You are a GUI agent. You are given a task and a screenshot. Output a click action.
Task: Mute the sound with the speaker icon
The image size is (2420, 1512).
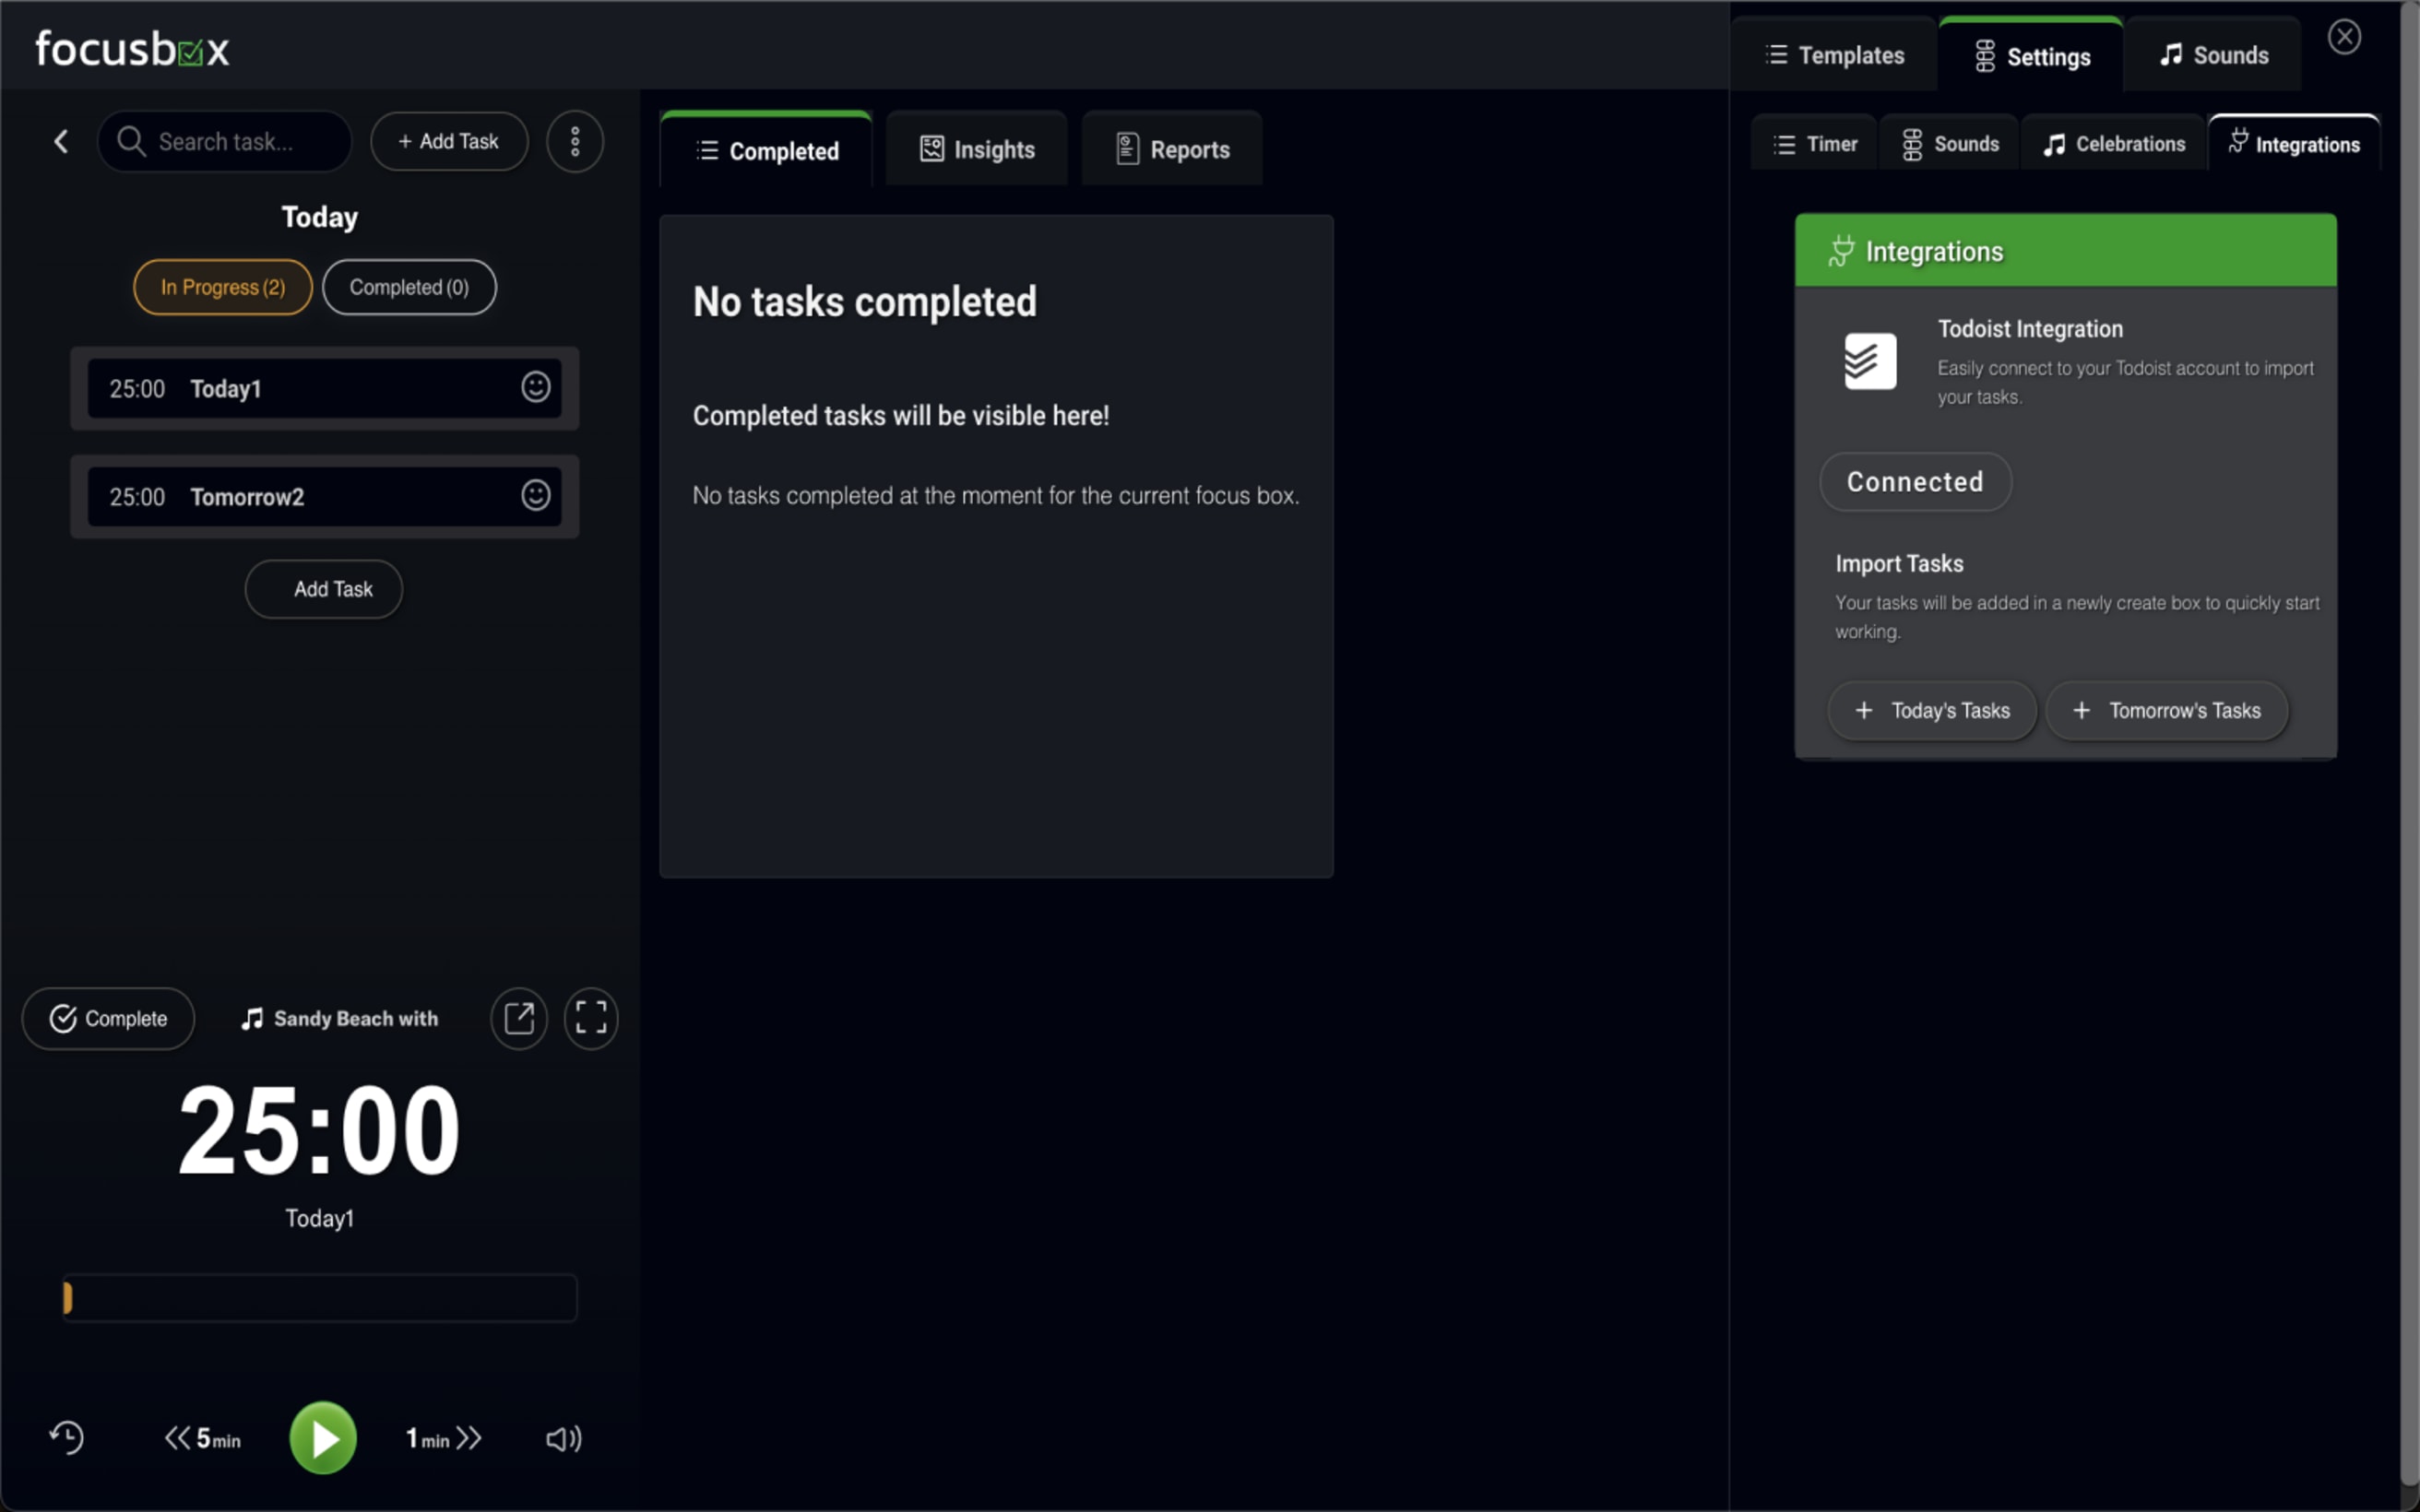point(563,1439)
